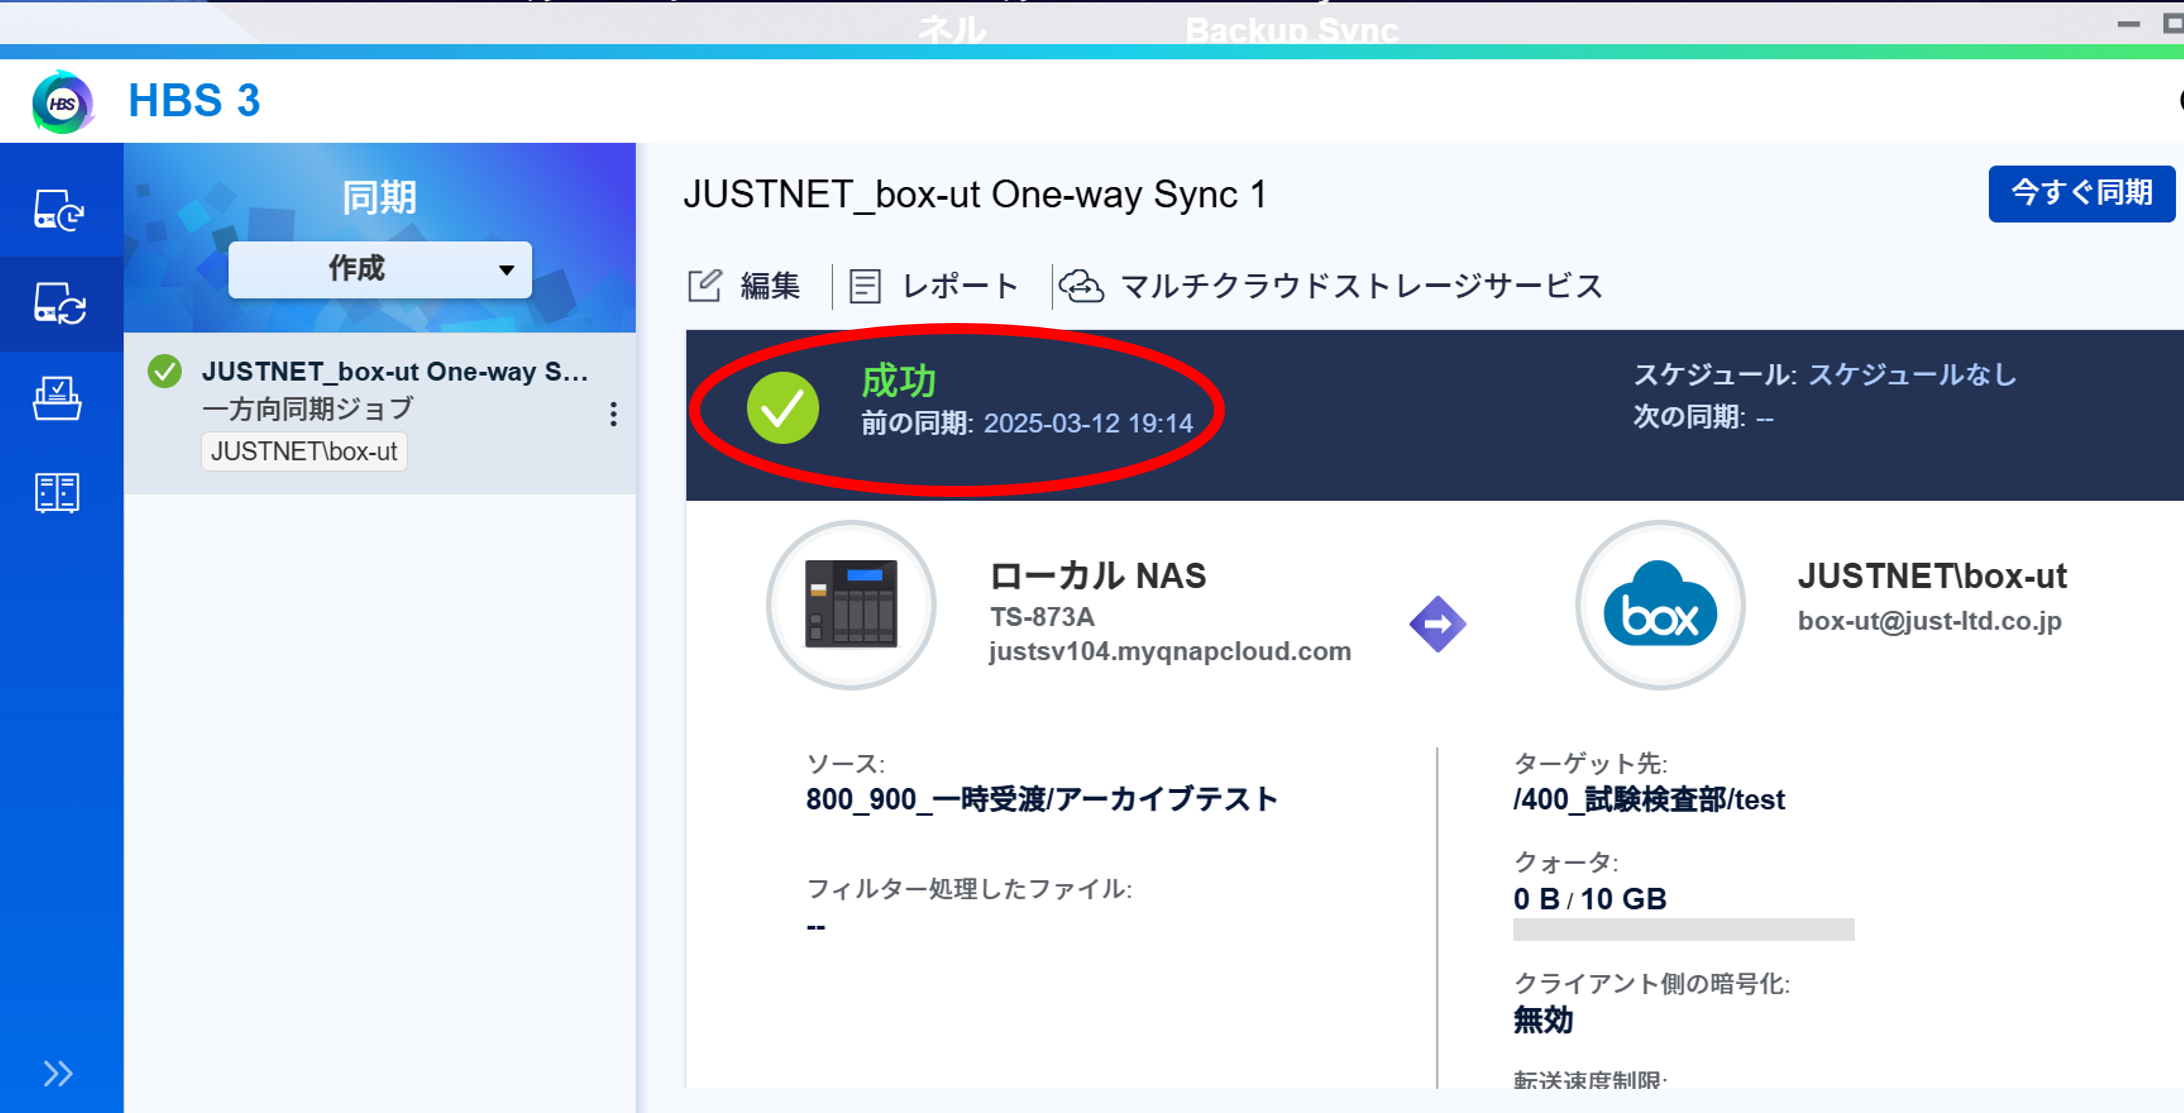Open the 作成 dropdown

click(380, 269)
